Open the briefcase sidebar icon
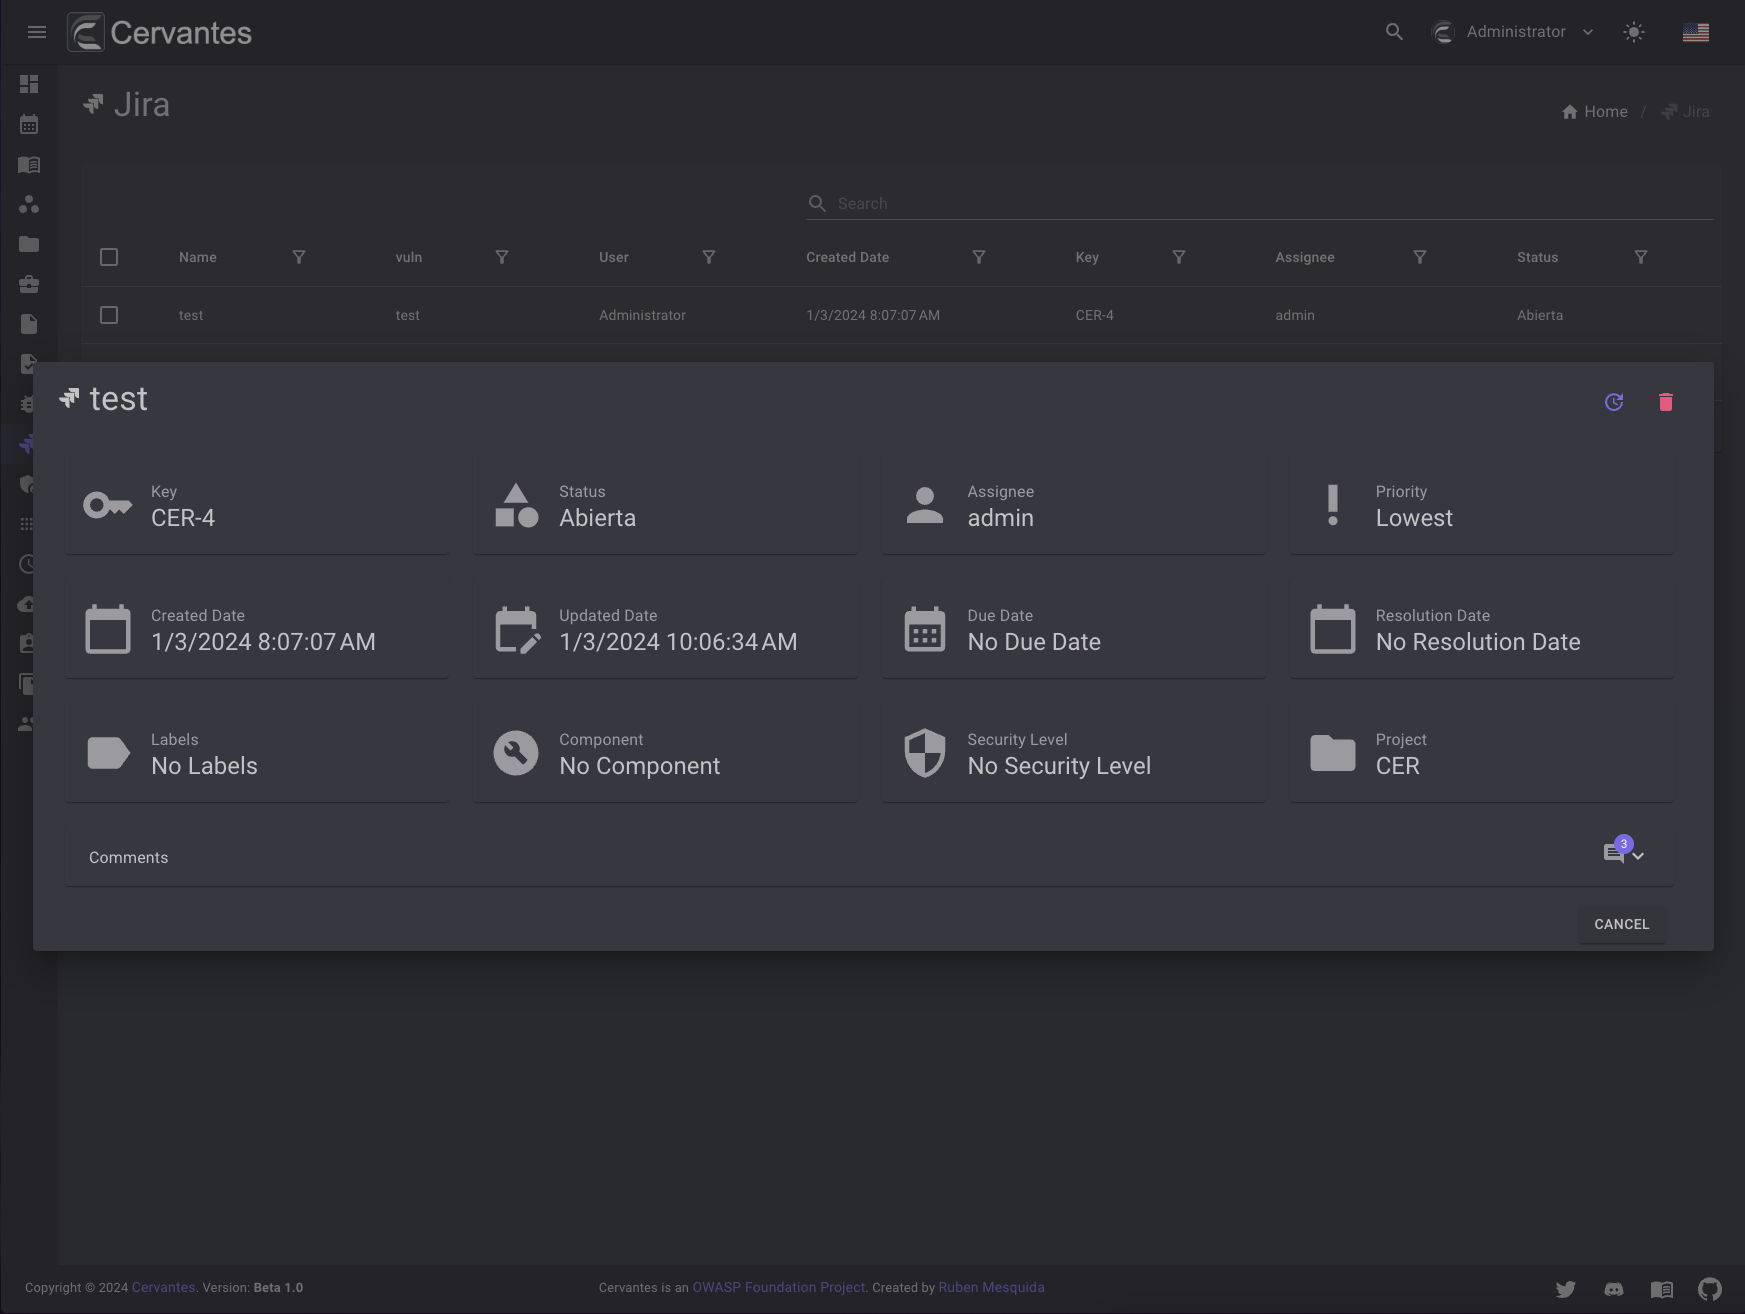The width and height of the screenshot is (1745, 1314). point(29,284)
